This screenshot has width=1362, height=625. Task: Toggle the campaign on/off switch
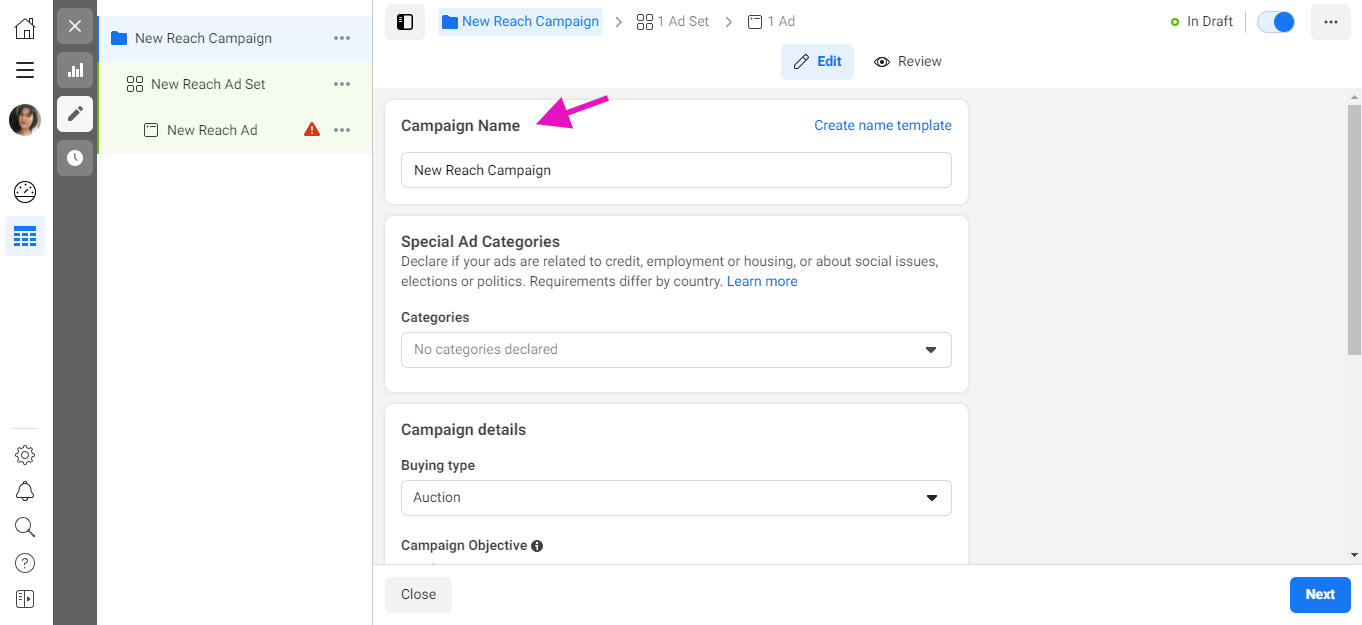(1276, 22)
